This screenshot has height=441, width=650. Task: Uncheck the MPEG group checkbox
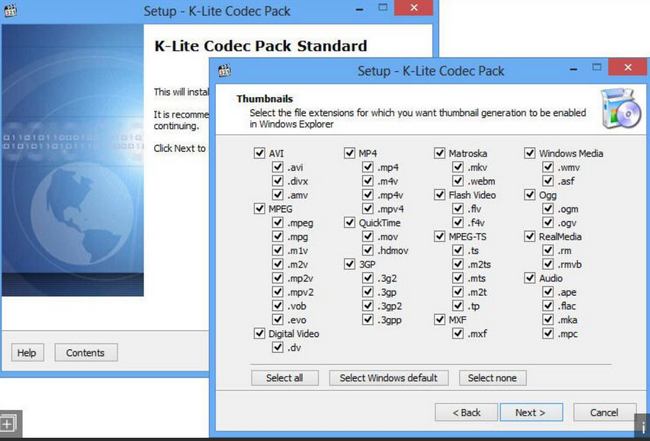pos(259,209)
